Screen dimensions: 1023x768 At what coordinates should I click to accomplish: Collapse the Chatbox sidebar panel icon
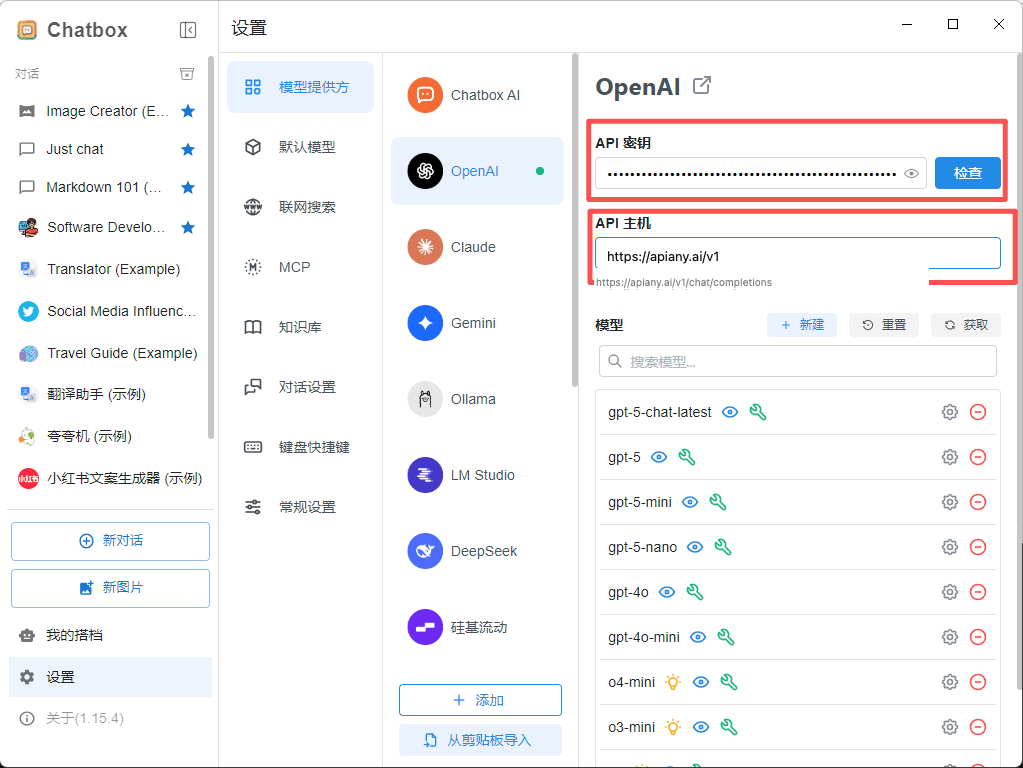(188, 30)
